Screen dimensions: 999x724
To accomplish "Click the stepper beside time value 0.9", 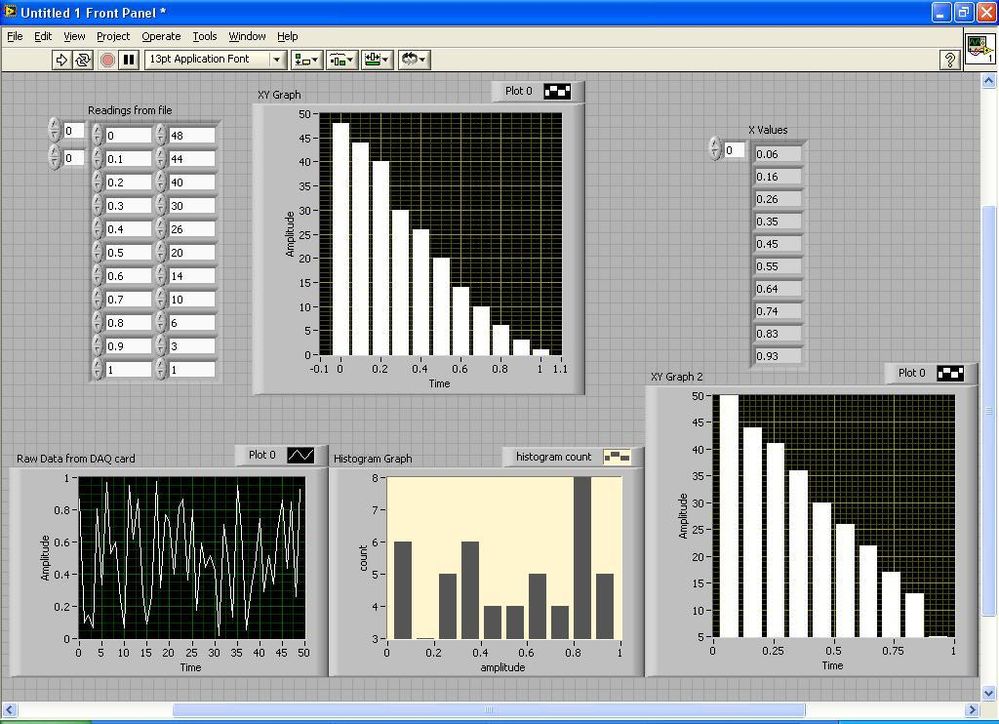I will [x=97, y=346].
